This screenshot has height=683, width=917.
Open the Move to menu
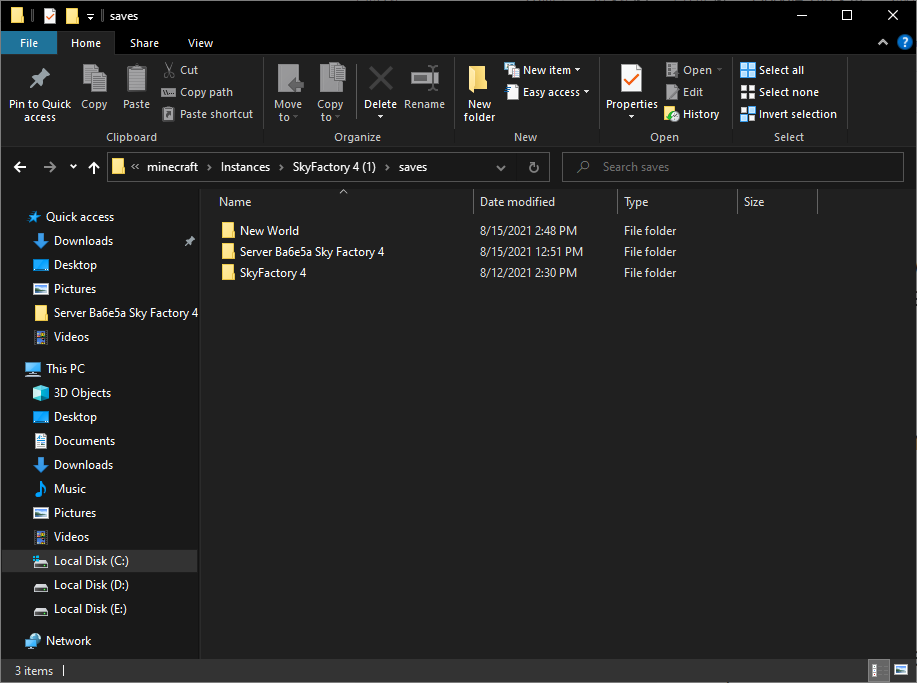(x=288, y=93)
